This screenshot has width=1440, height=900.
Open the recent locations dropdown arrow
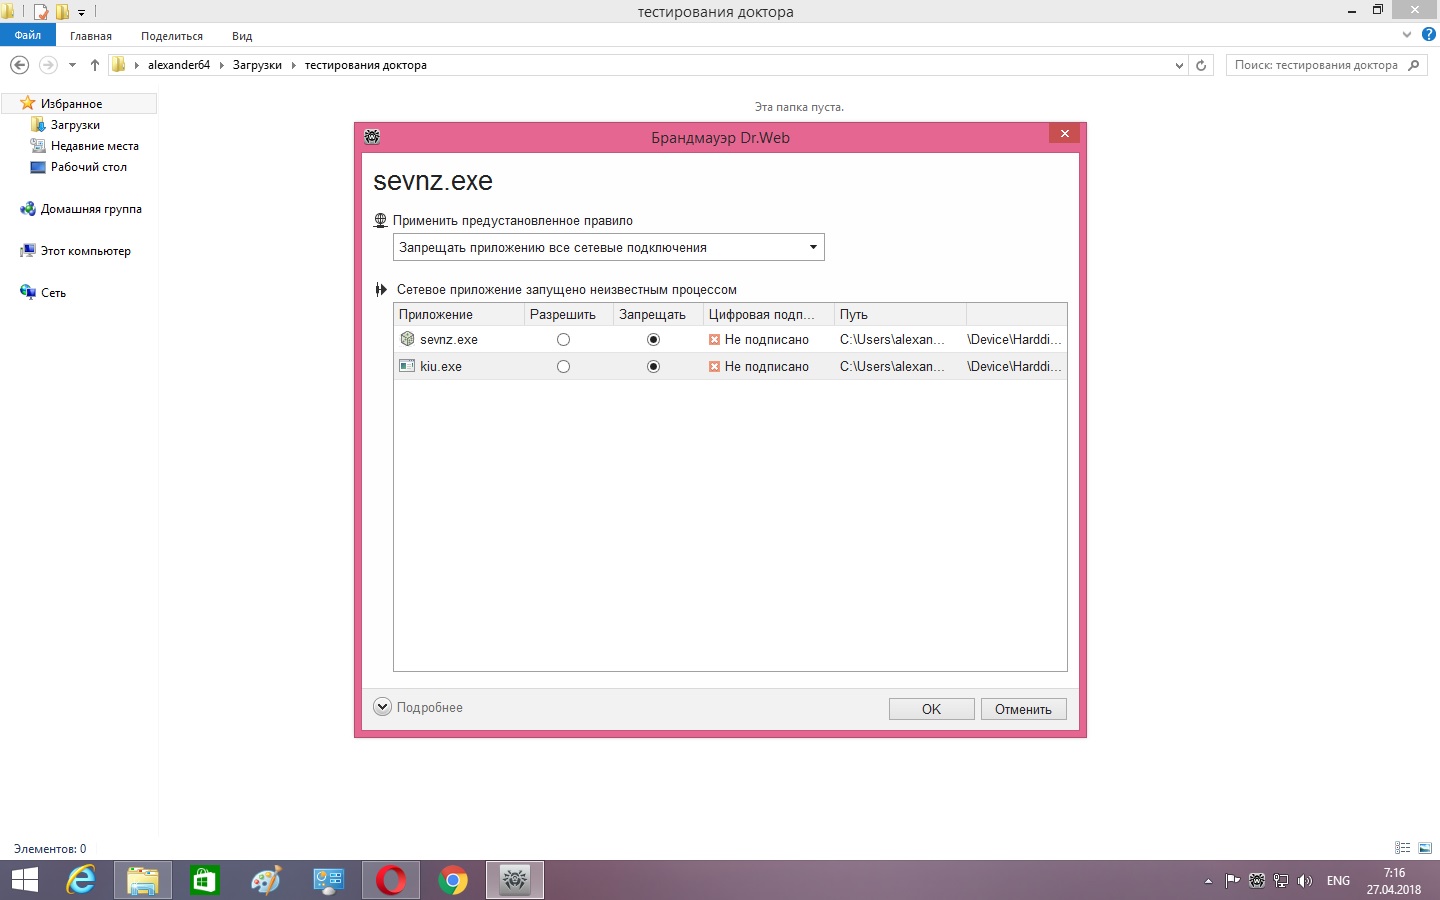click(x=72, y=65)
